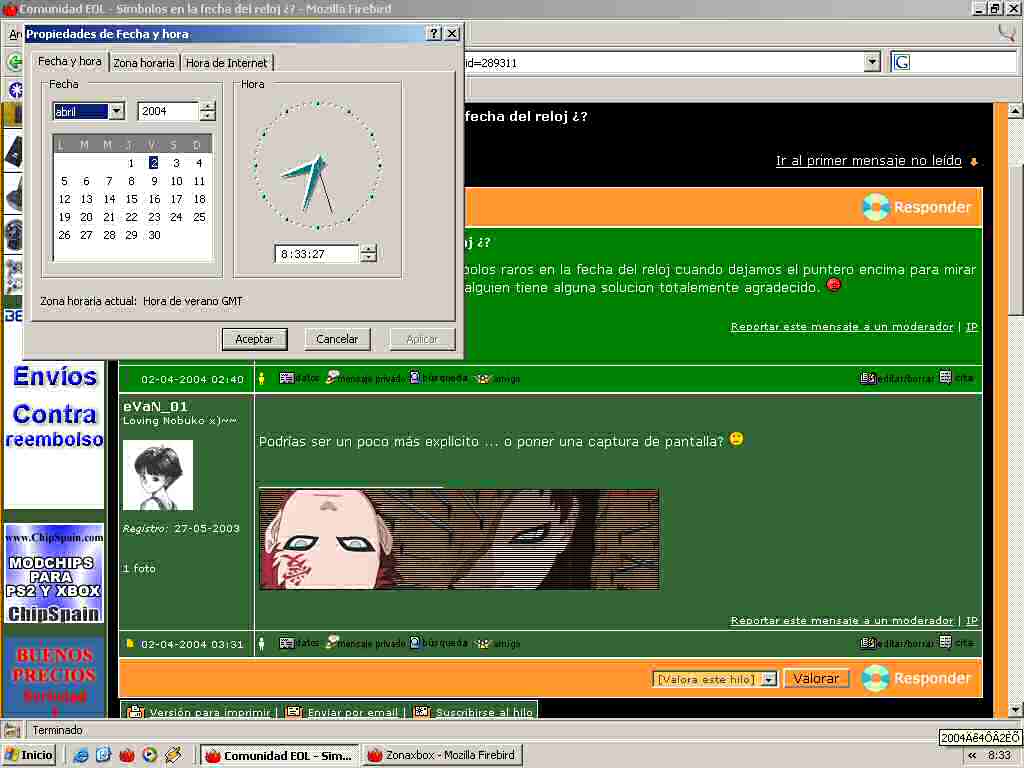Click the time field showing 8:33:27
This screenshot has height=768, width=1024.
pos(317,253)
